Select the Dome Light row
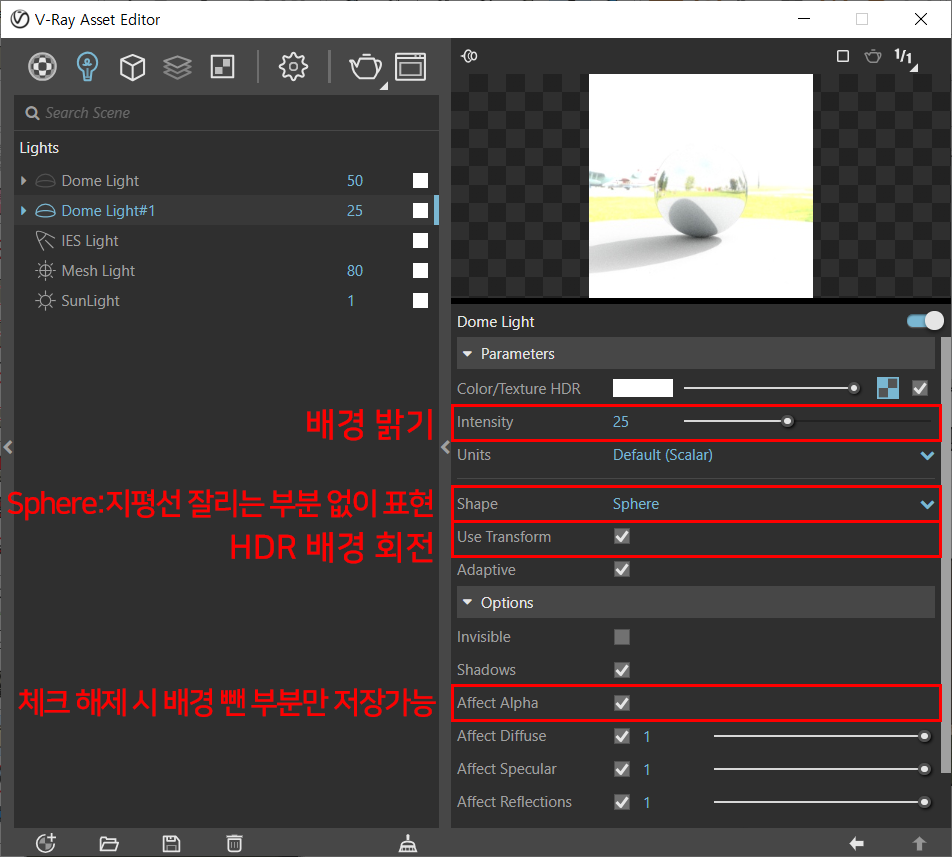Viewport: 952px width, 857px height. 226,181
